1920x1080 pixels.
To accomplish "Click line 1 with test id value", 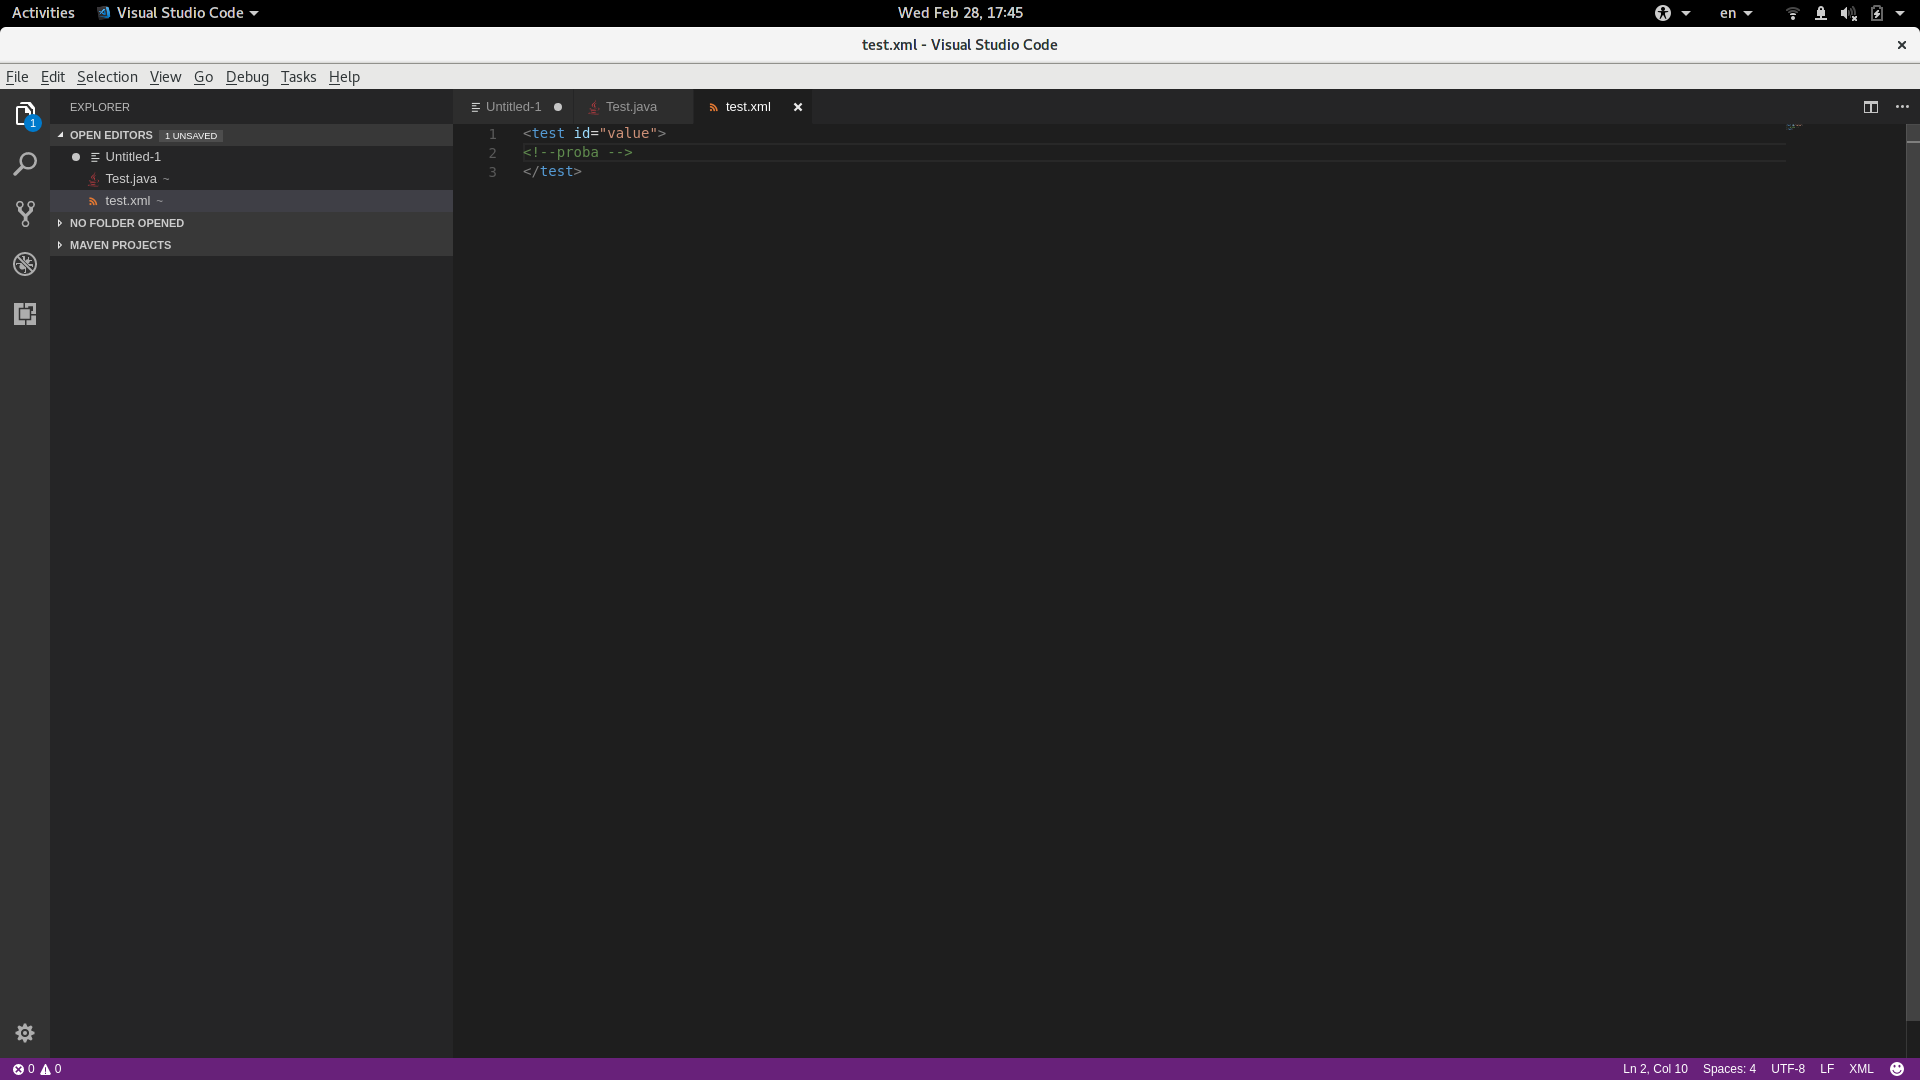I will 594,134.
